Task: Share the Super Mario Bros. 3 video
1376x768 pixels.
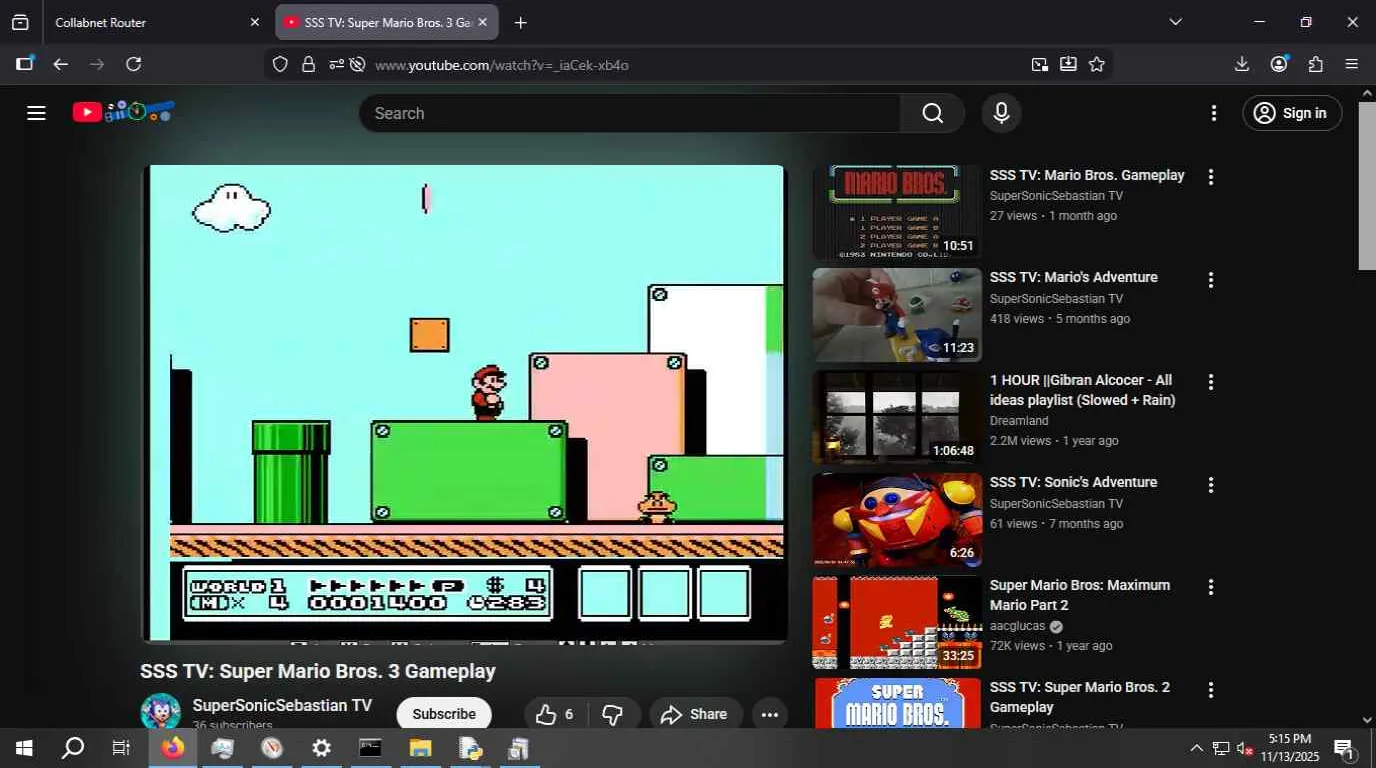Action: pyautogui.click(x=695, y=714)
